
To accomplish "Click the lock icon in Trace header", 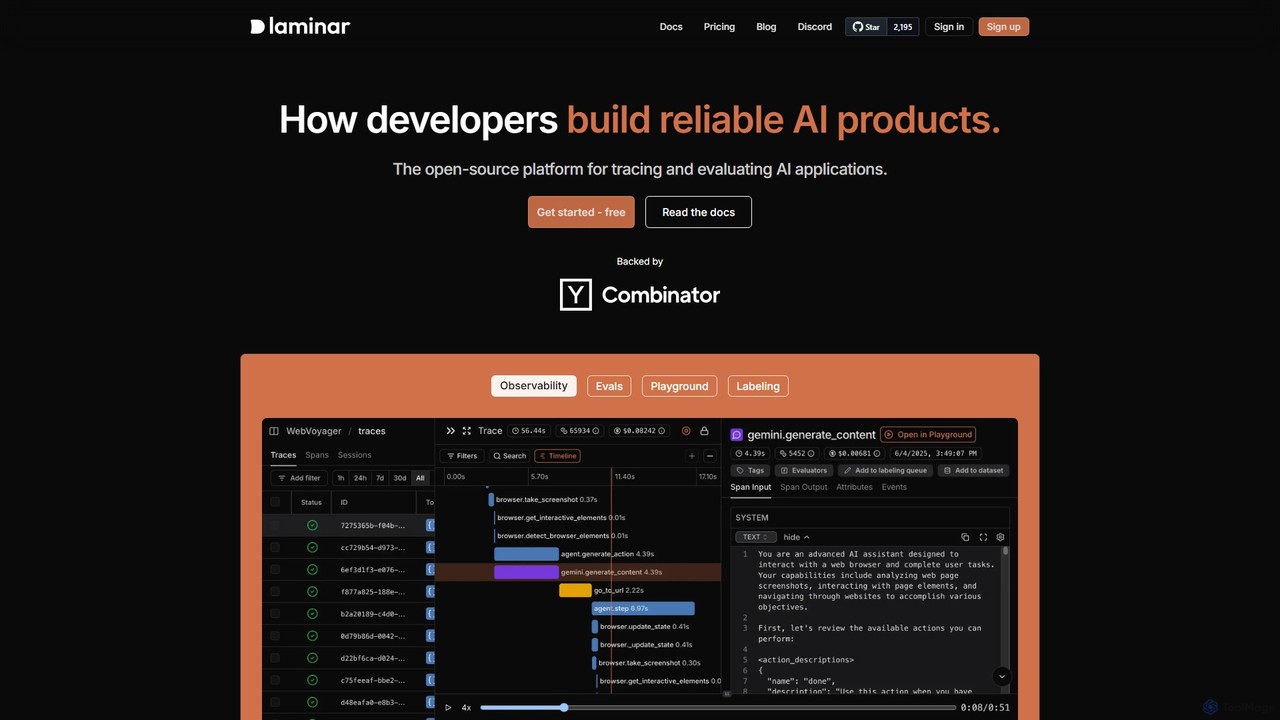I will click(704, 431).
